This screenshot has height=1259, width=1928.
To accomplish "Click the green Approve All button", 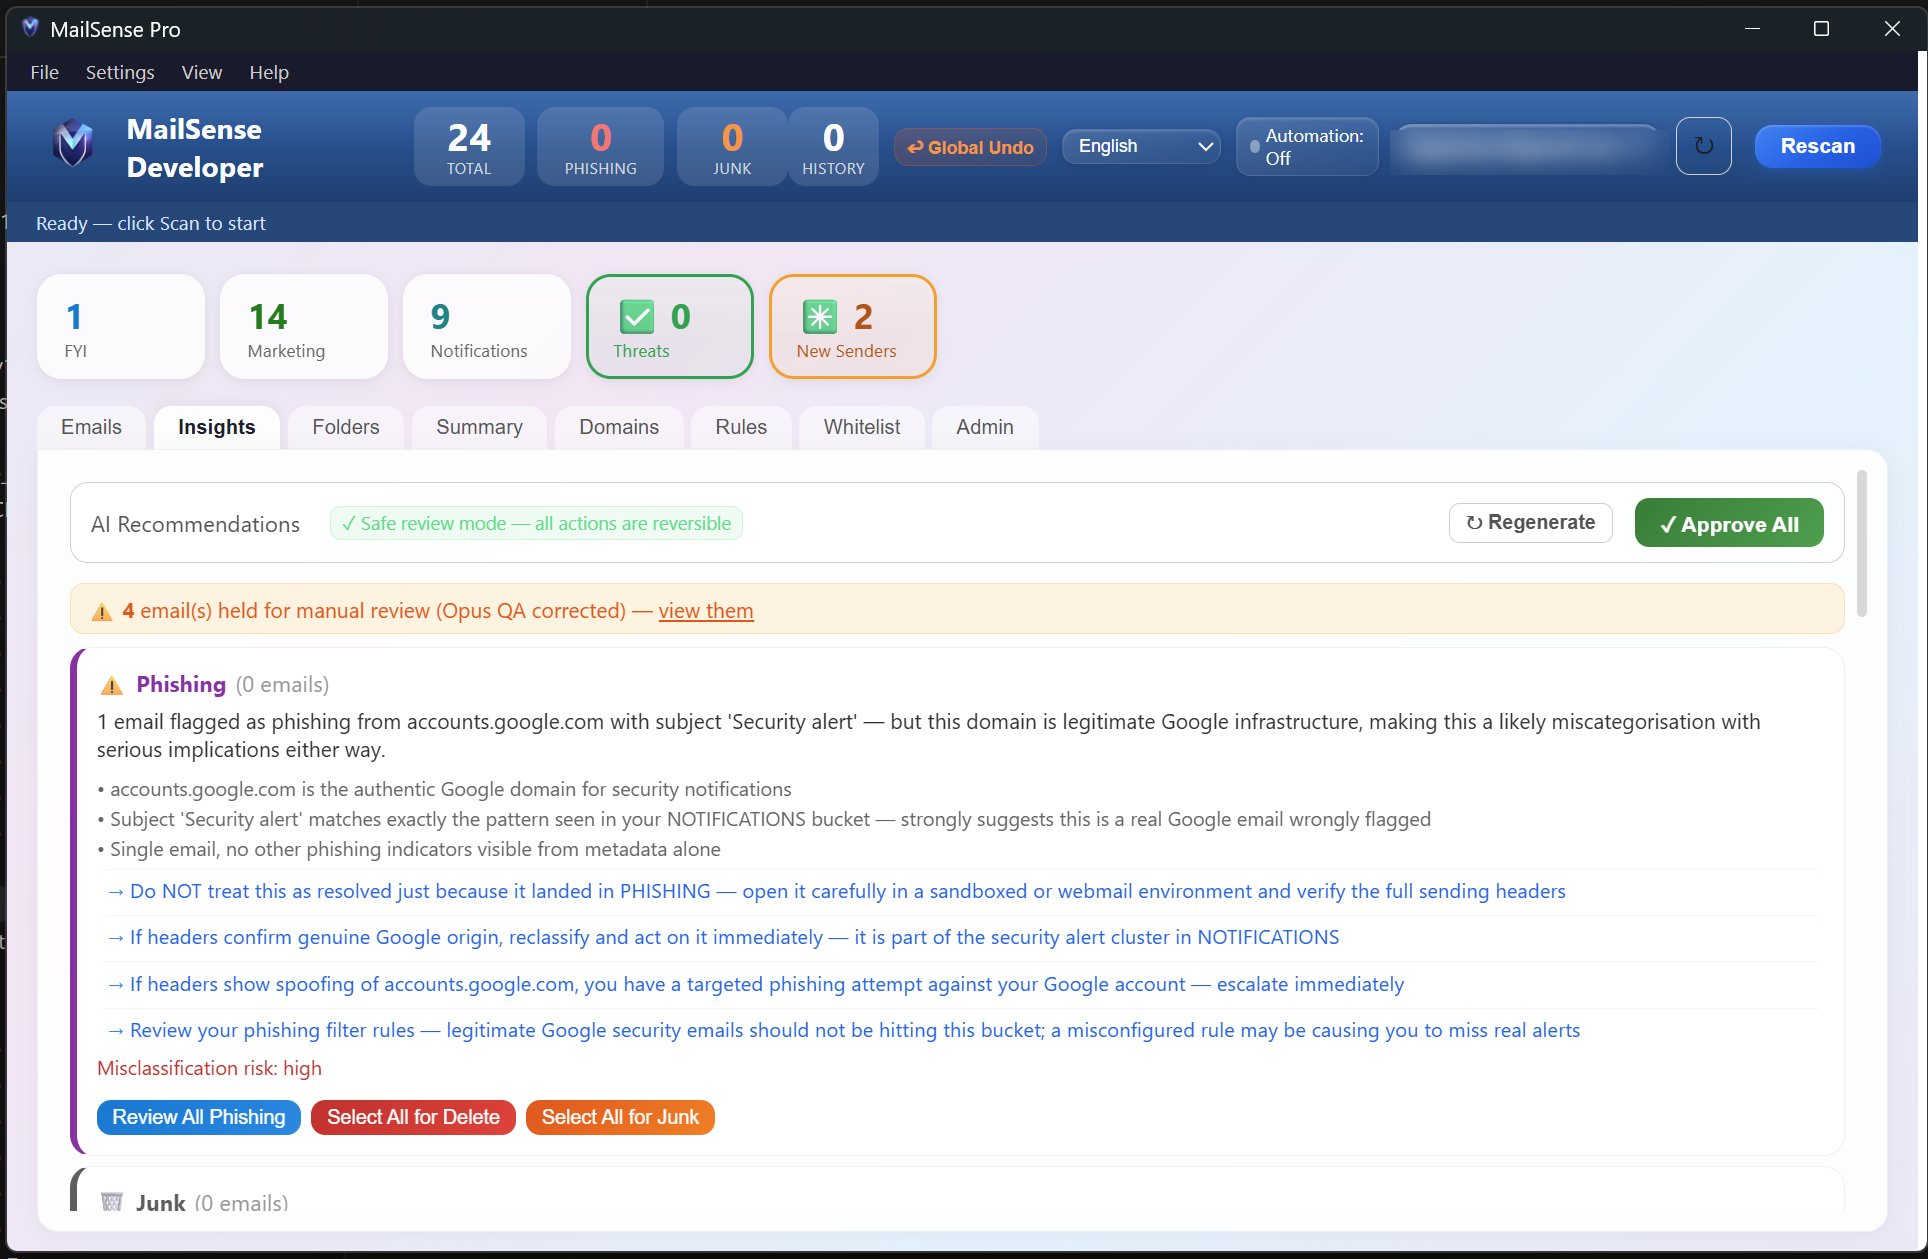I will click(1729, 523).
